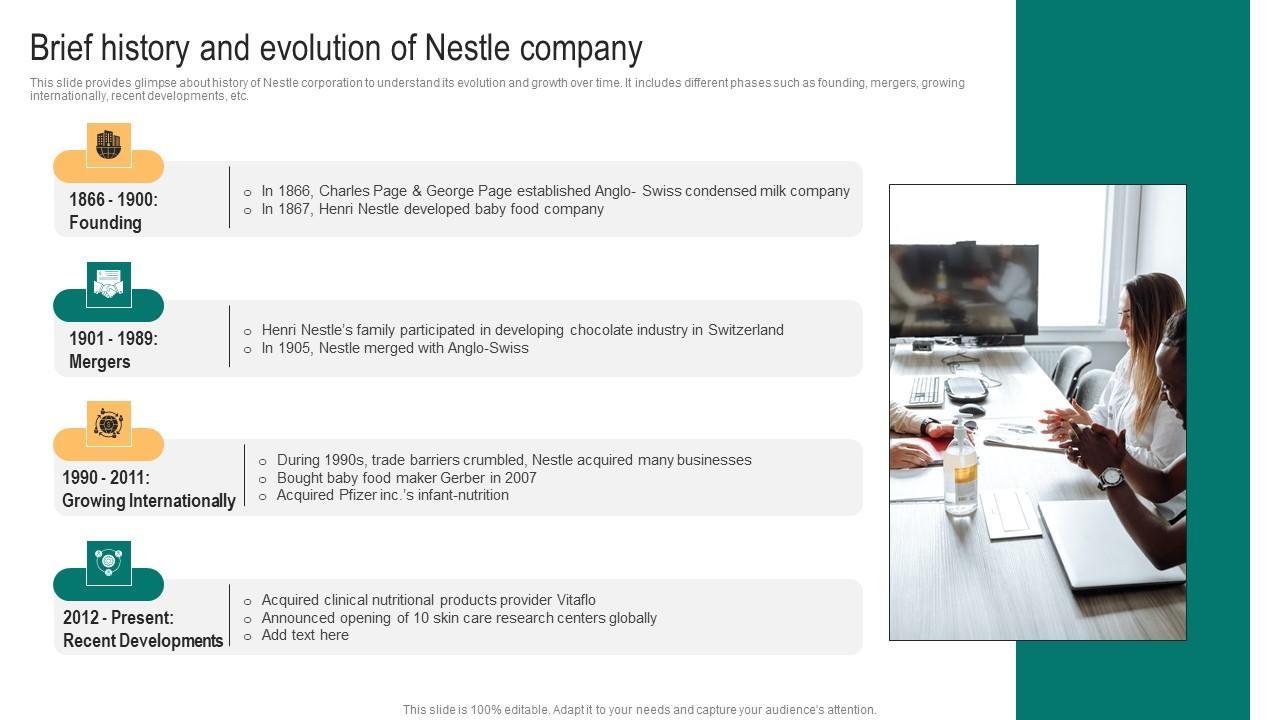Click the network icon above Recent Developments
This screenshot has width=1280, height=720.
click(108, 563)
